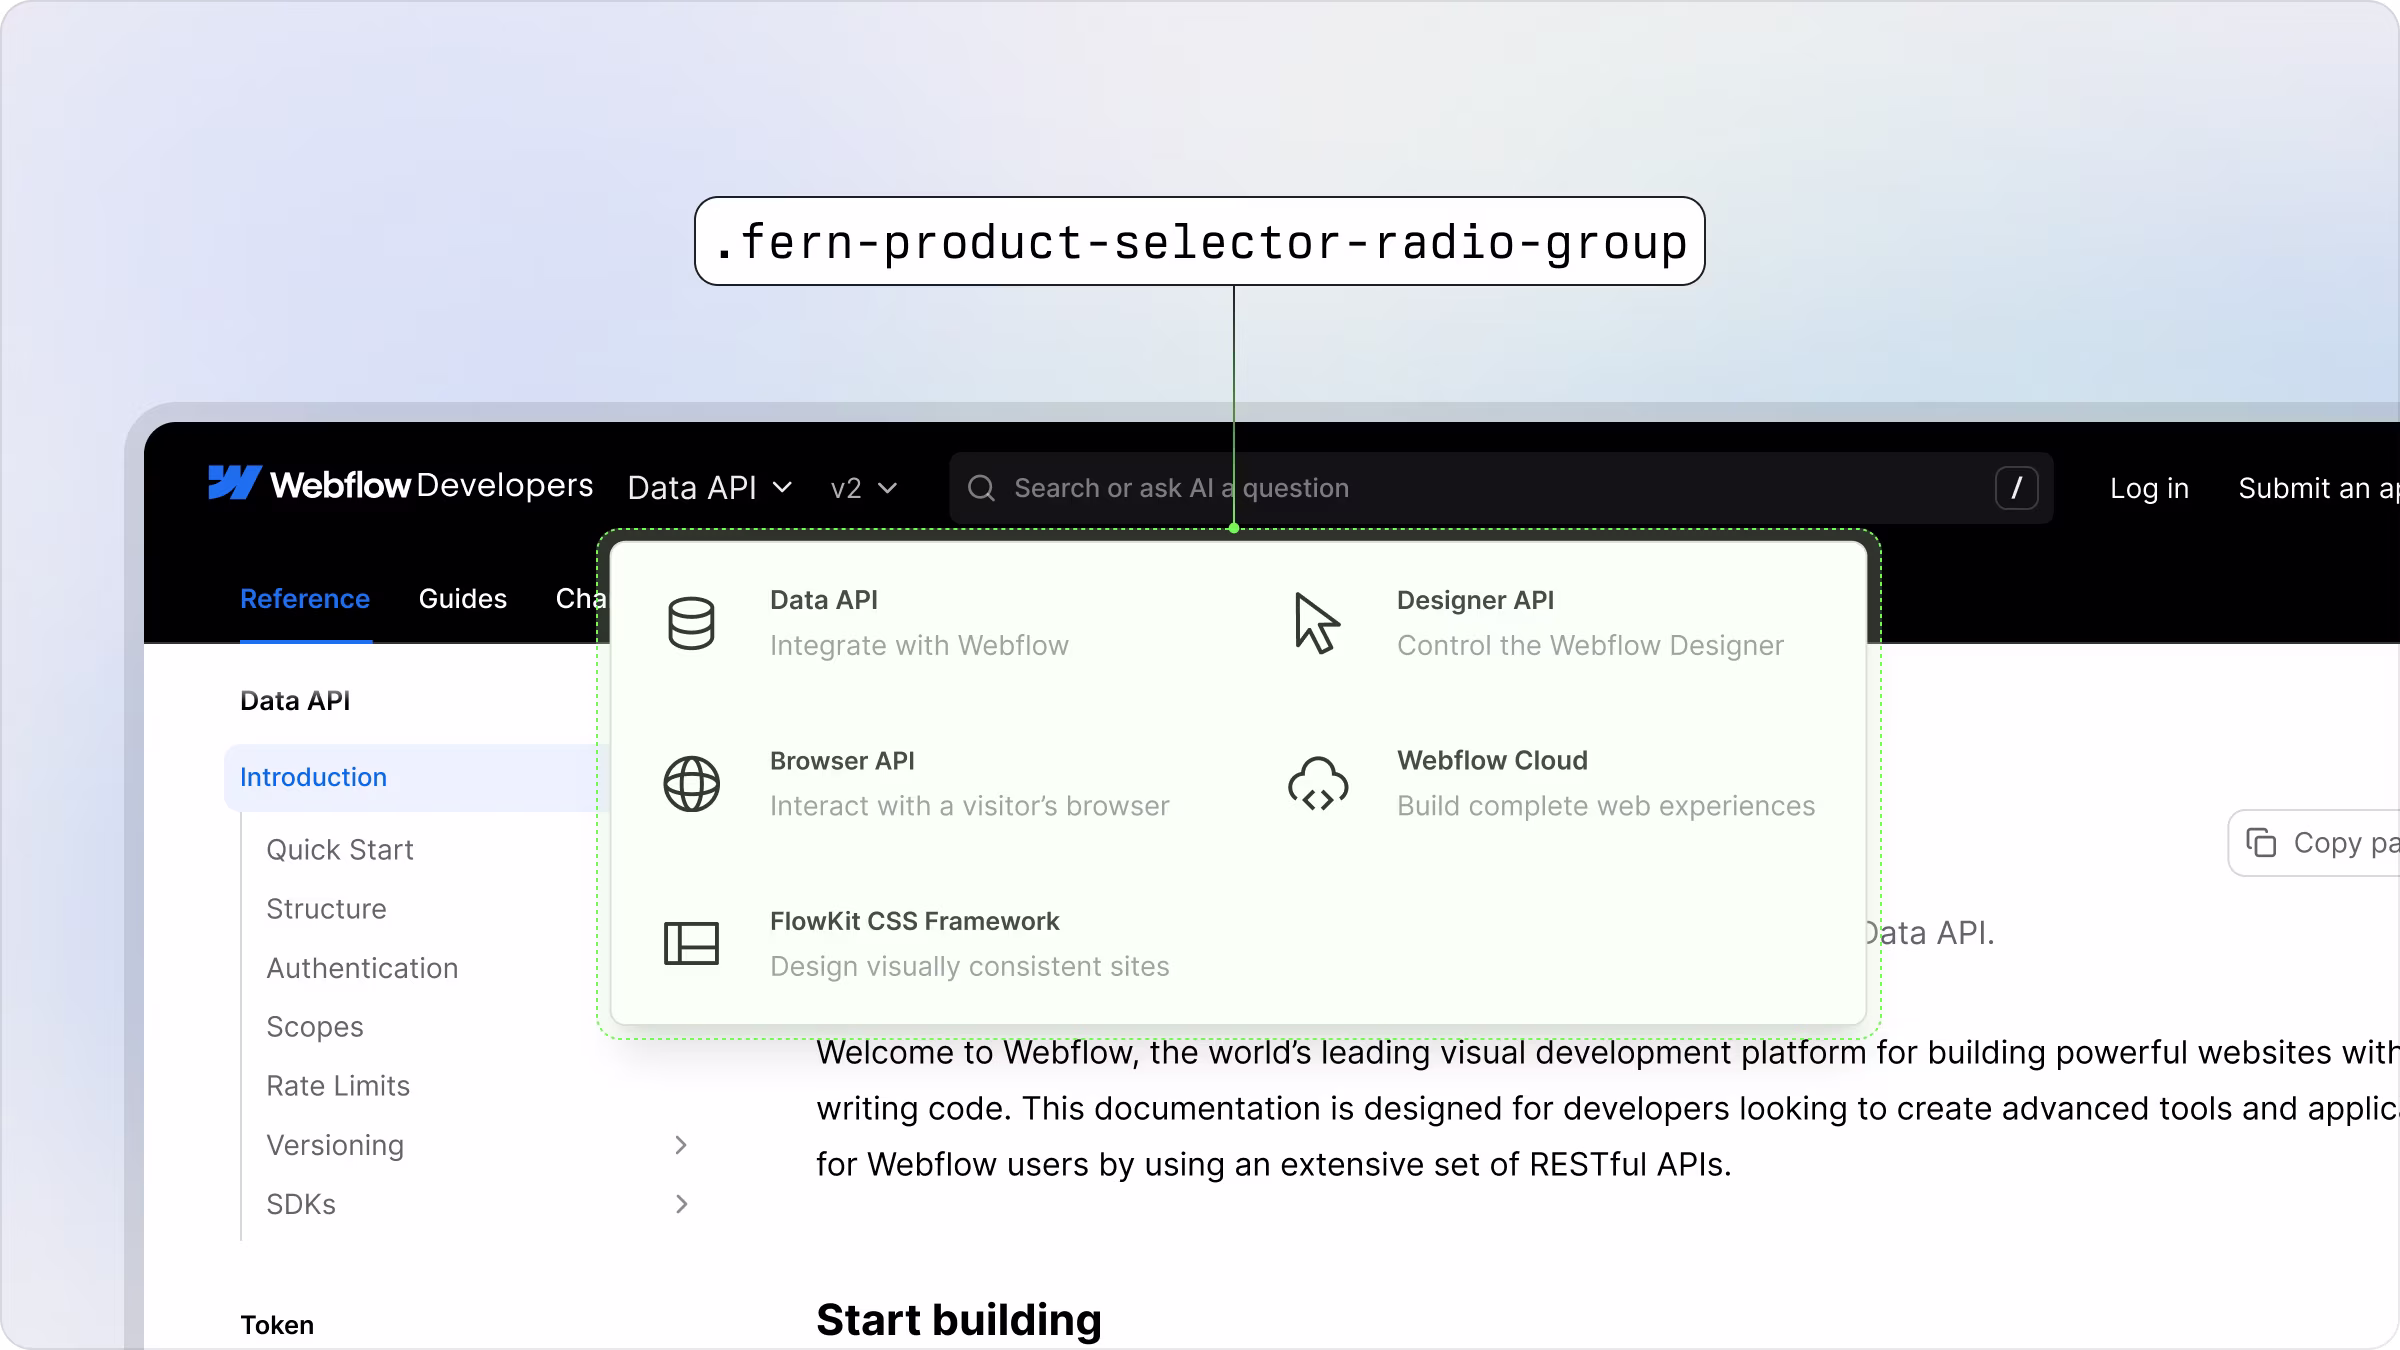This screenshot has height=1350, width=2400.
Task: Open the v2 version dropdown
Action: (863, 487)
